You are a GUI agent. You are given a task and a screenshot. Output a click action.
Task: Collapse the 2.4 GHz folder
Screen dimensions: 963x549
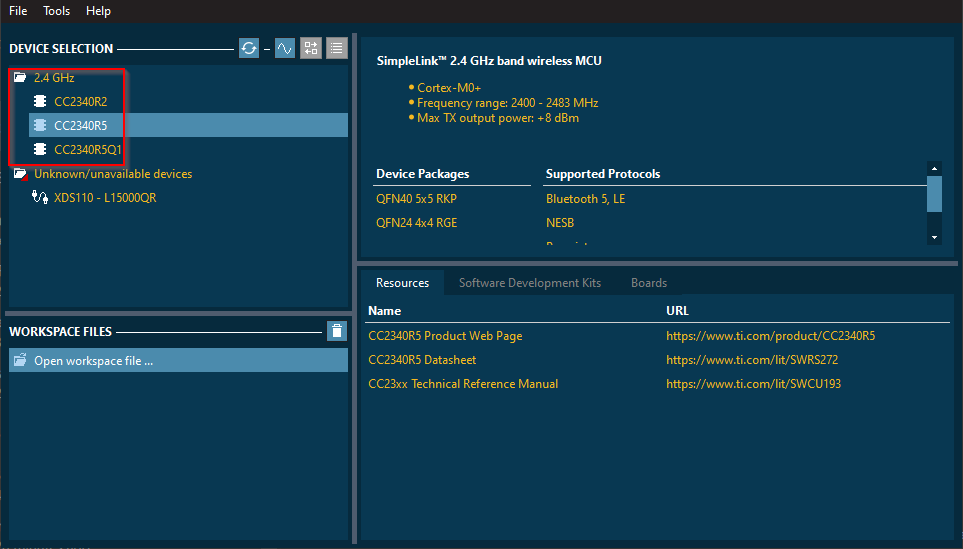20,77
